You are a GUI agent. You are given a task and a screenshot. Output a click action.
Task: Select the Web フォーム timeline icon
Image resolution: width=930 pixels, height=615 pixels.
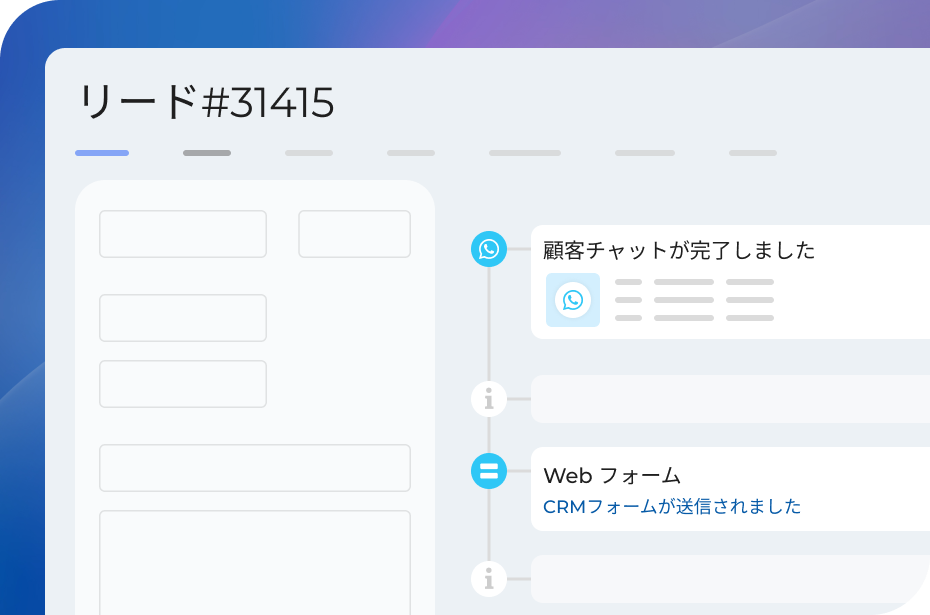(x=488, y=470)
